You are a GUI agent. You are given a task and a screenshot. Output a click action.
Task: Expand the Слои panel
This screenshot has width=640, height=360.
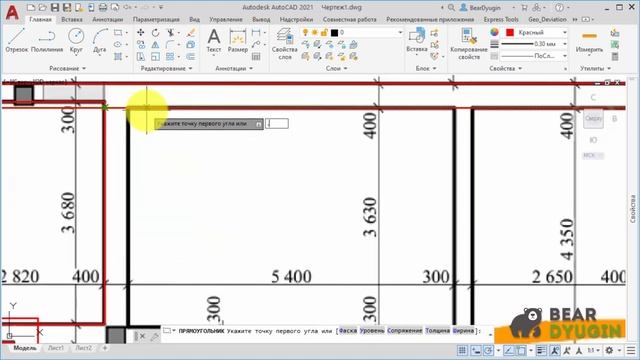pos(337,68)
